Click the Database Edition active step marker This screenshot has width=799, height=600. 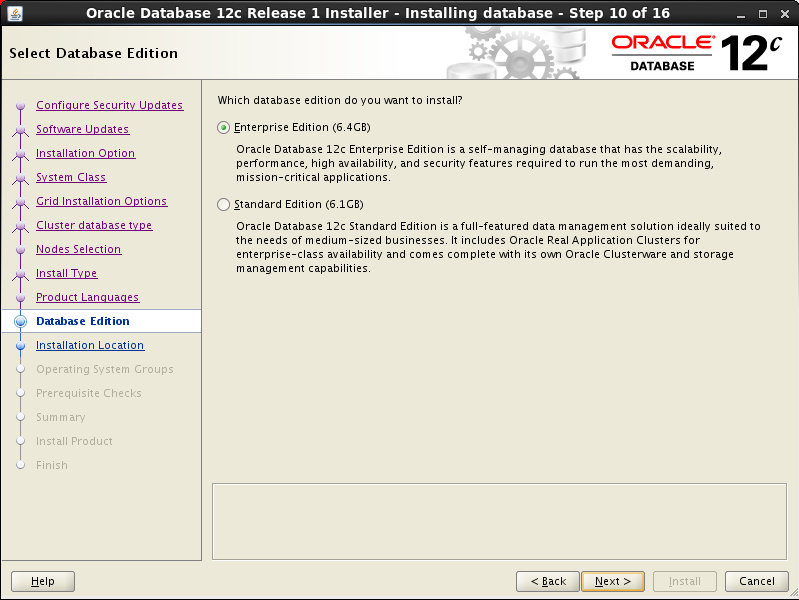click(20, 321)
